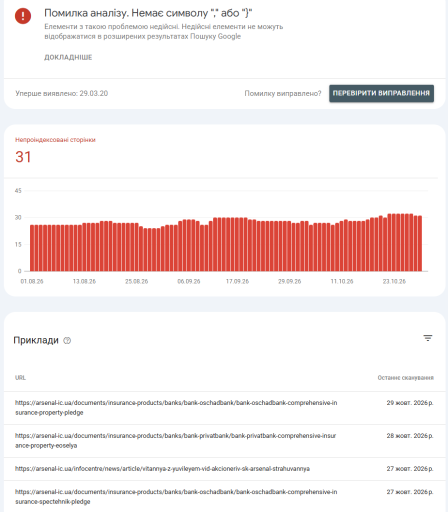Screen dimensions: 448x512
Task: Click chart x-axis label 11.10.26
Action: (x=342, y=281)
